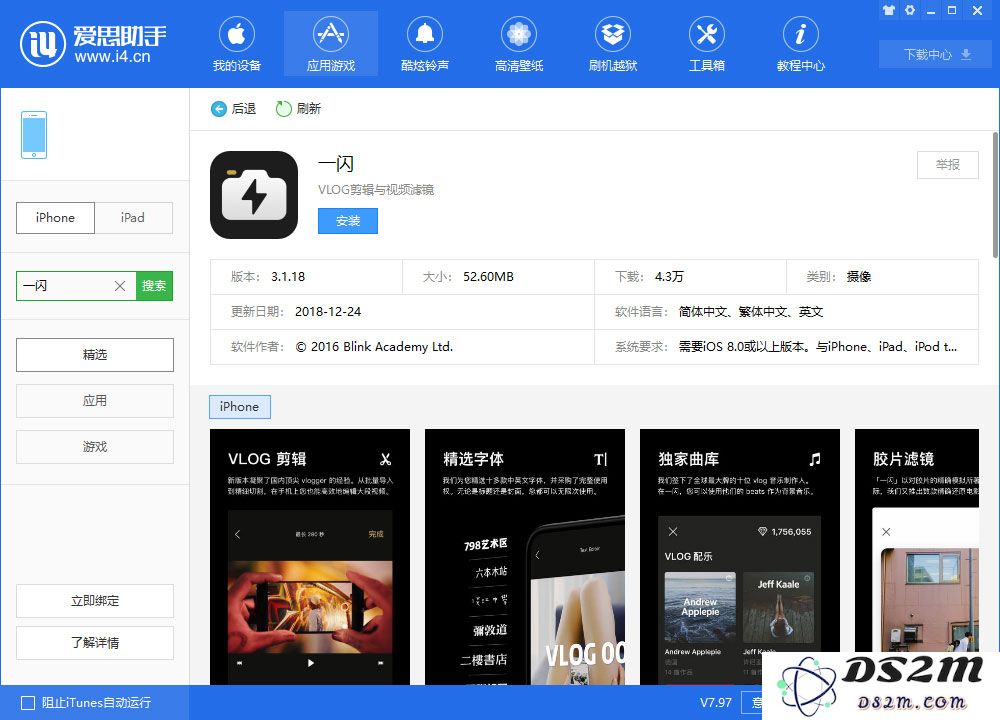Click the vertical scrollbar thumb
The width and height of the screenshot is (1000, 720).
[996, 195]
